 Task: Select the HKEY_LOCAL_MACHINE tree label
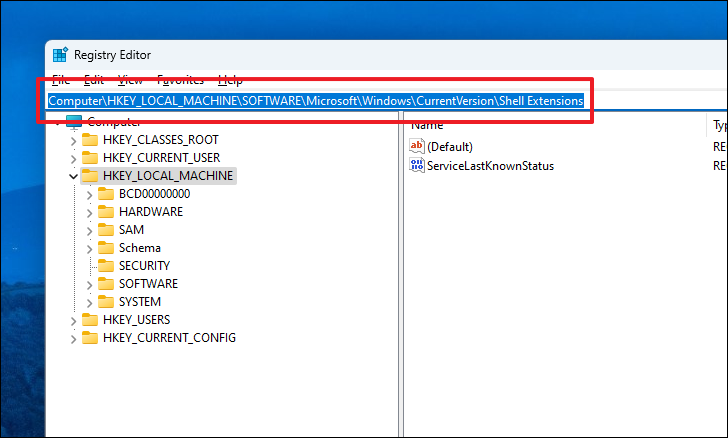[x=168, y=176]
